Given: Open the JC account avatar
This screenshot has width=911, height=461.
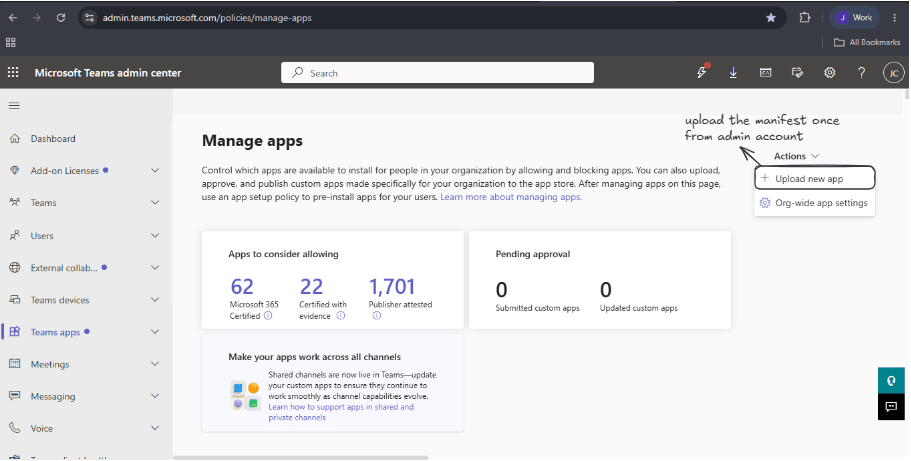Looking at the screenshot, I should tap(894, 73).
